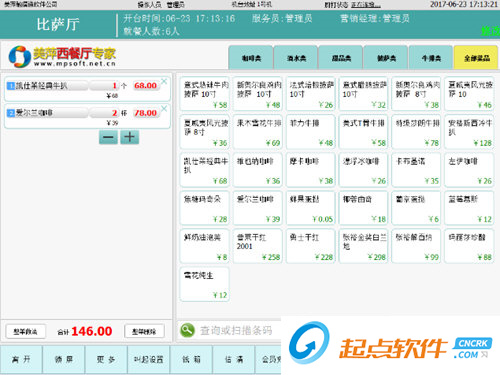Add 美式T骨牛排 priced ¥58
This screenshot has width=500, height=375.
point(363,132)
